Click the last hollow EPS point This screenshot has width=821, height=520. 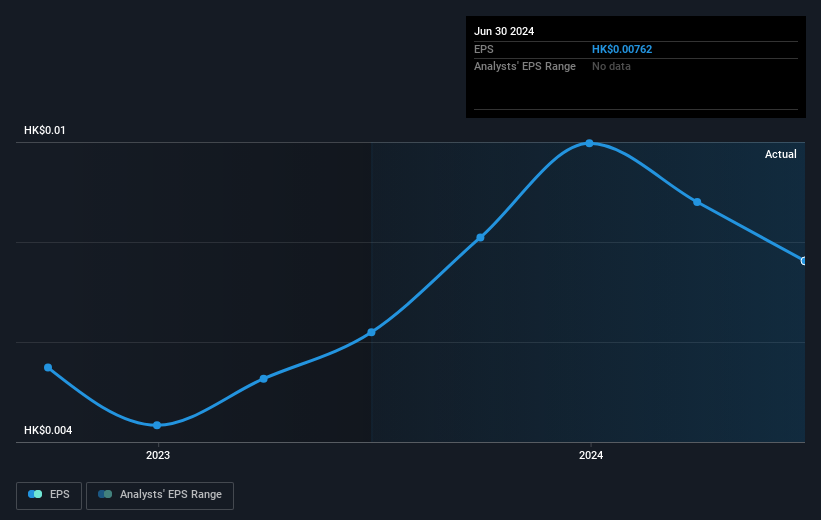[804, 261]
